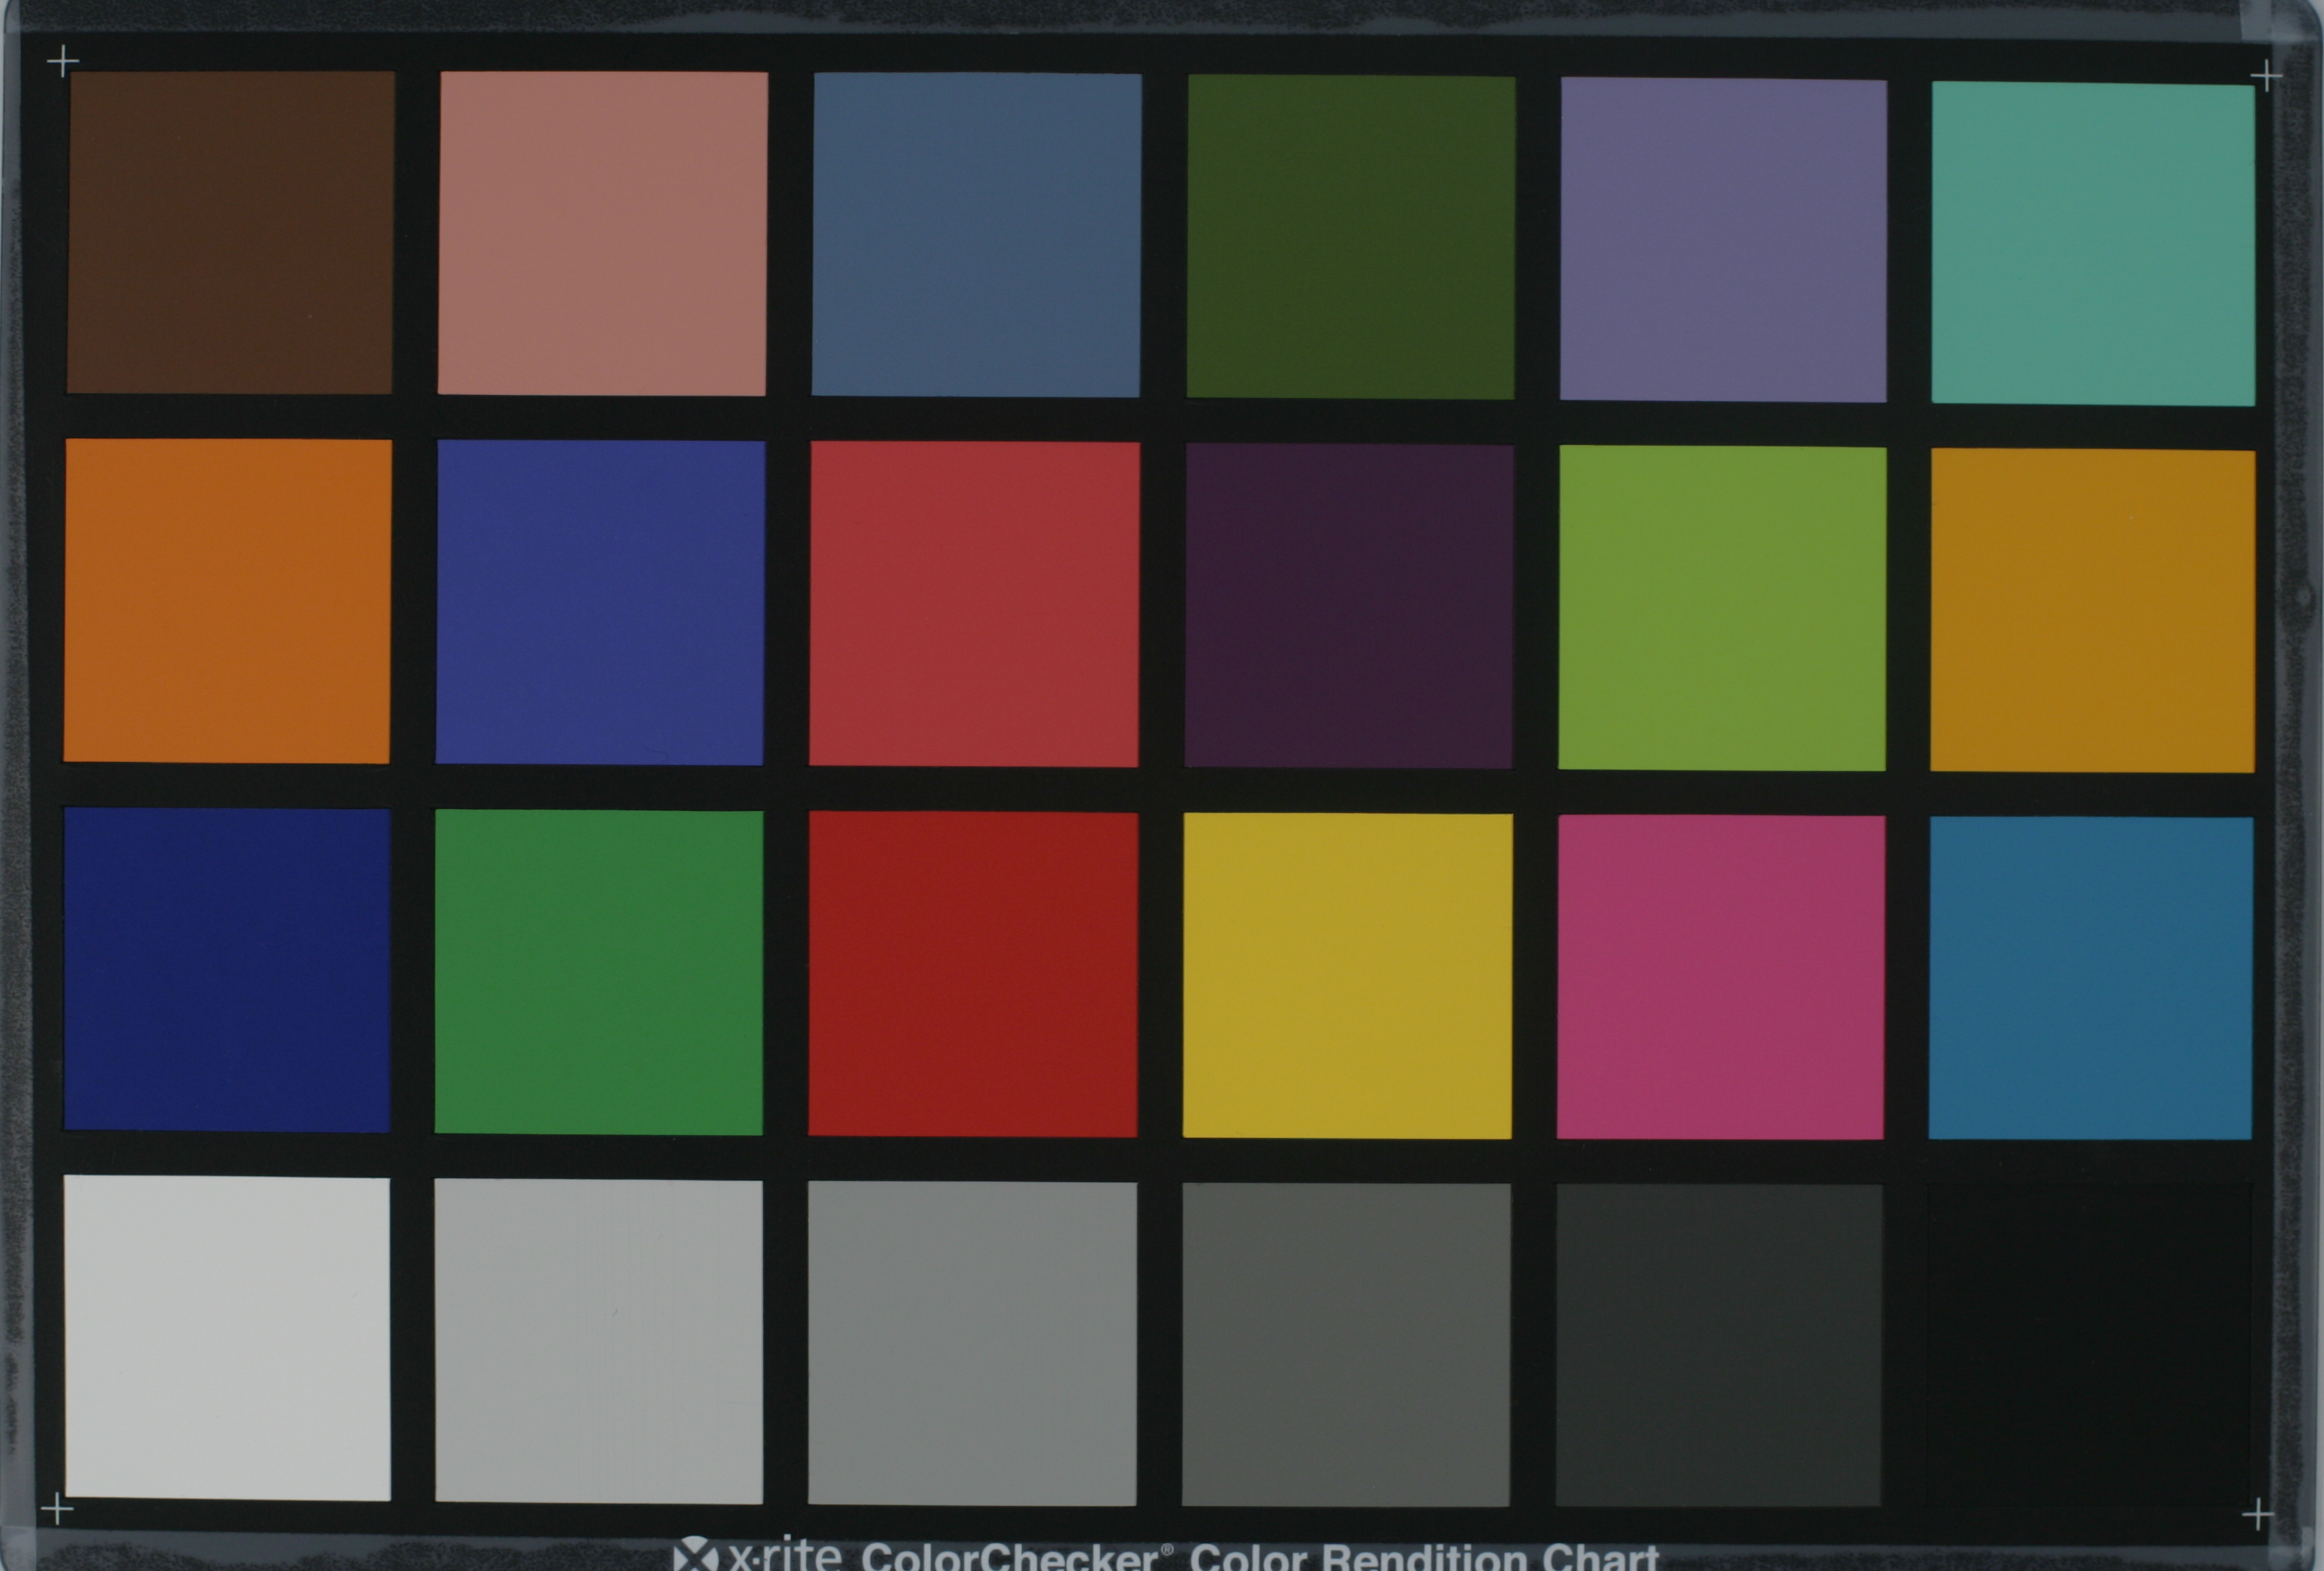Choose the saturated red swatch in third row

[973, 975]
